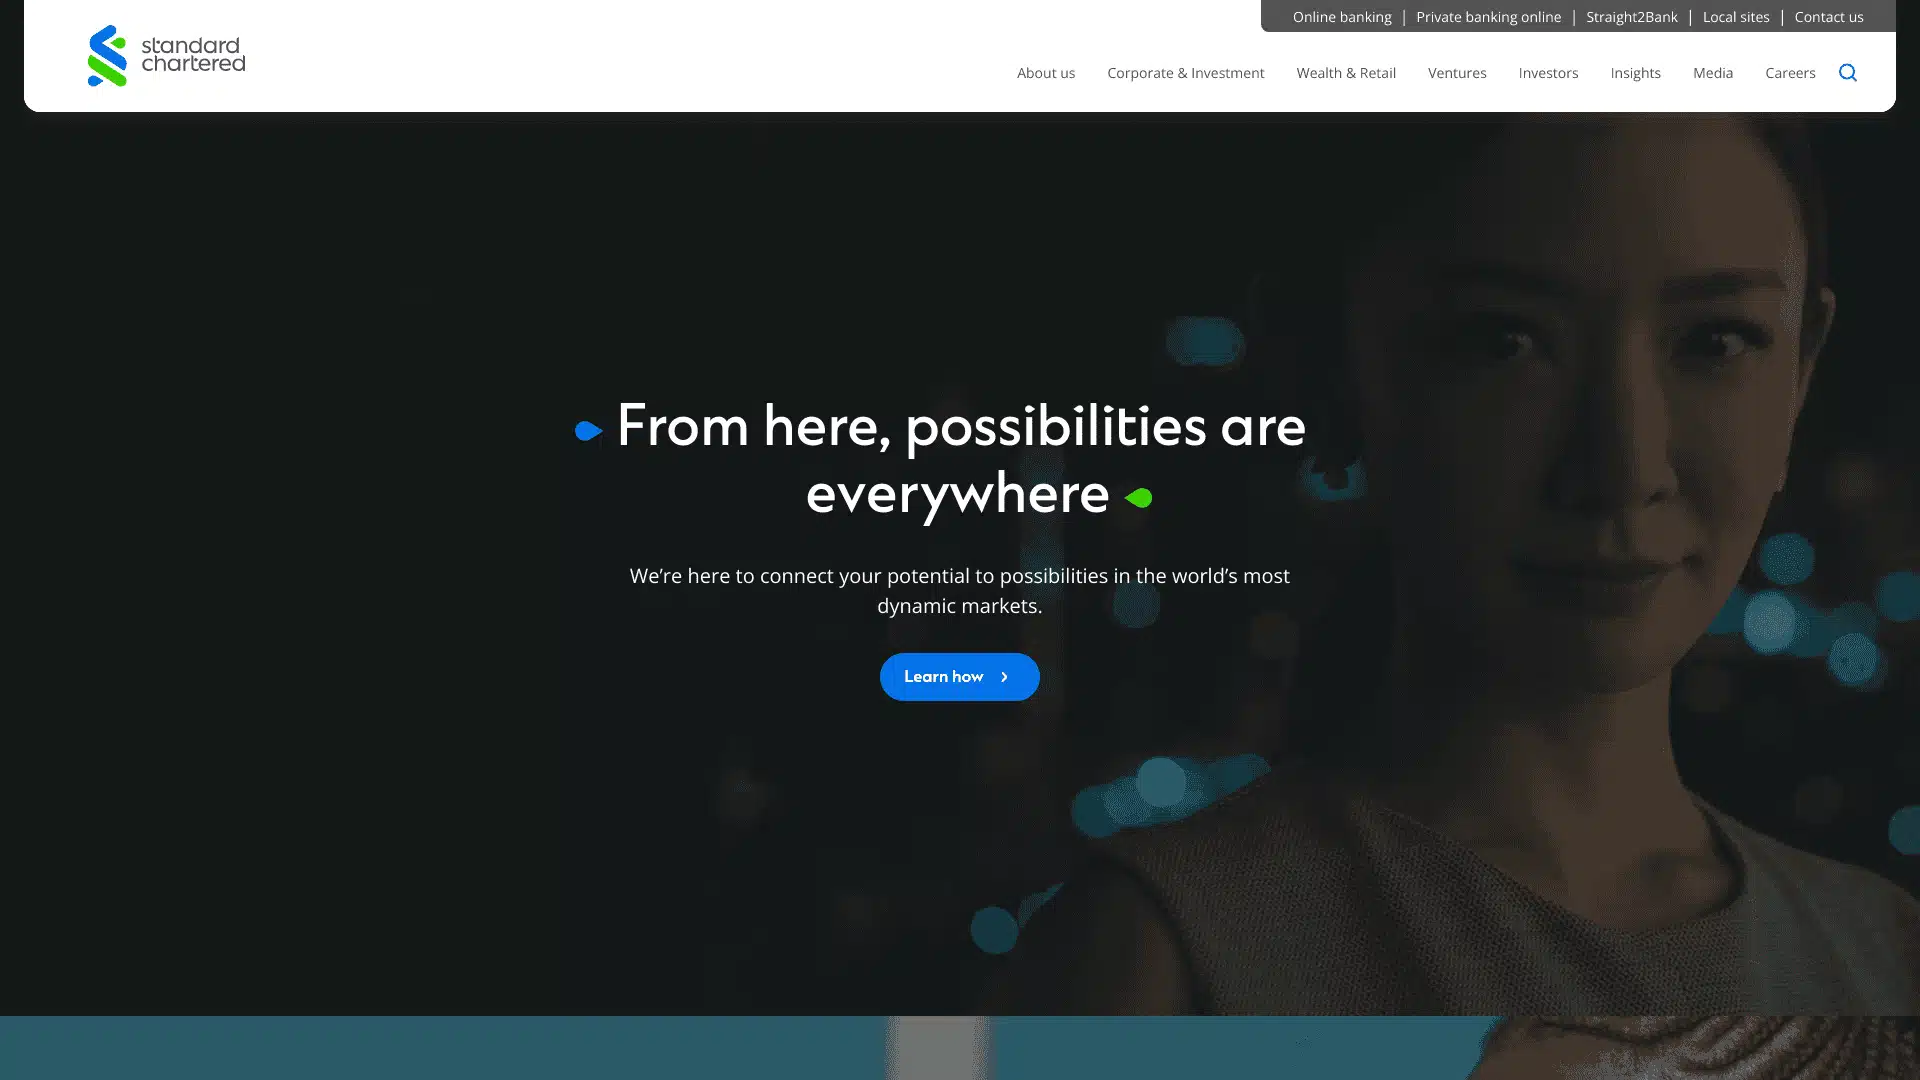
Task: Open the About us menu
Action: click(1046, 73)
